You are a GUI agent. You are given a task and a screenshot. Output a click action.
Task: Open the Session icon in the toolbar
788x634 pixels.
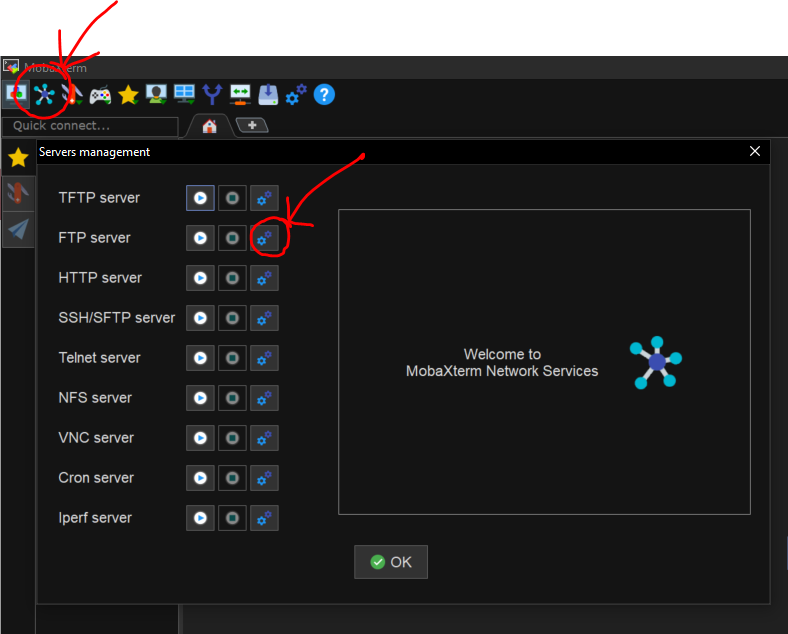point(16,94)
